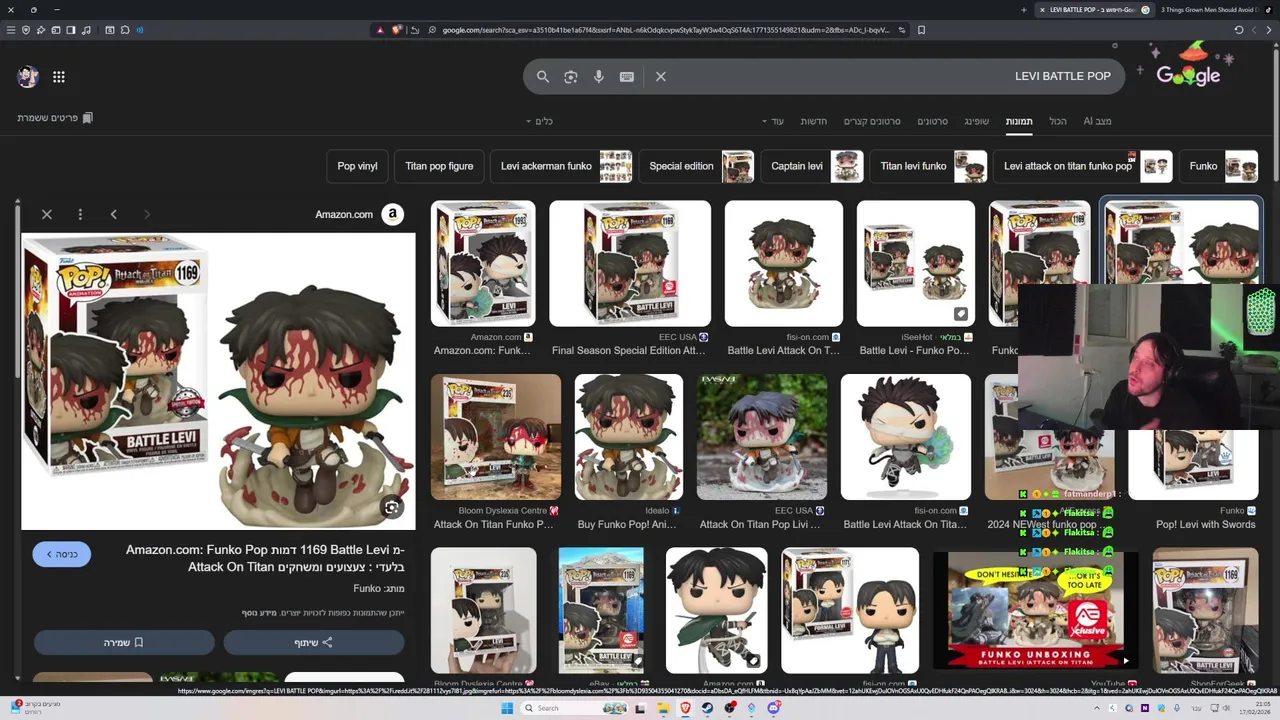Switch to the סרטונים videos tab
Image resolution: width=1280 pixels, height=720 pixels.
(x=932, y=121)
